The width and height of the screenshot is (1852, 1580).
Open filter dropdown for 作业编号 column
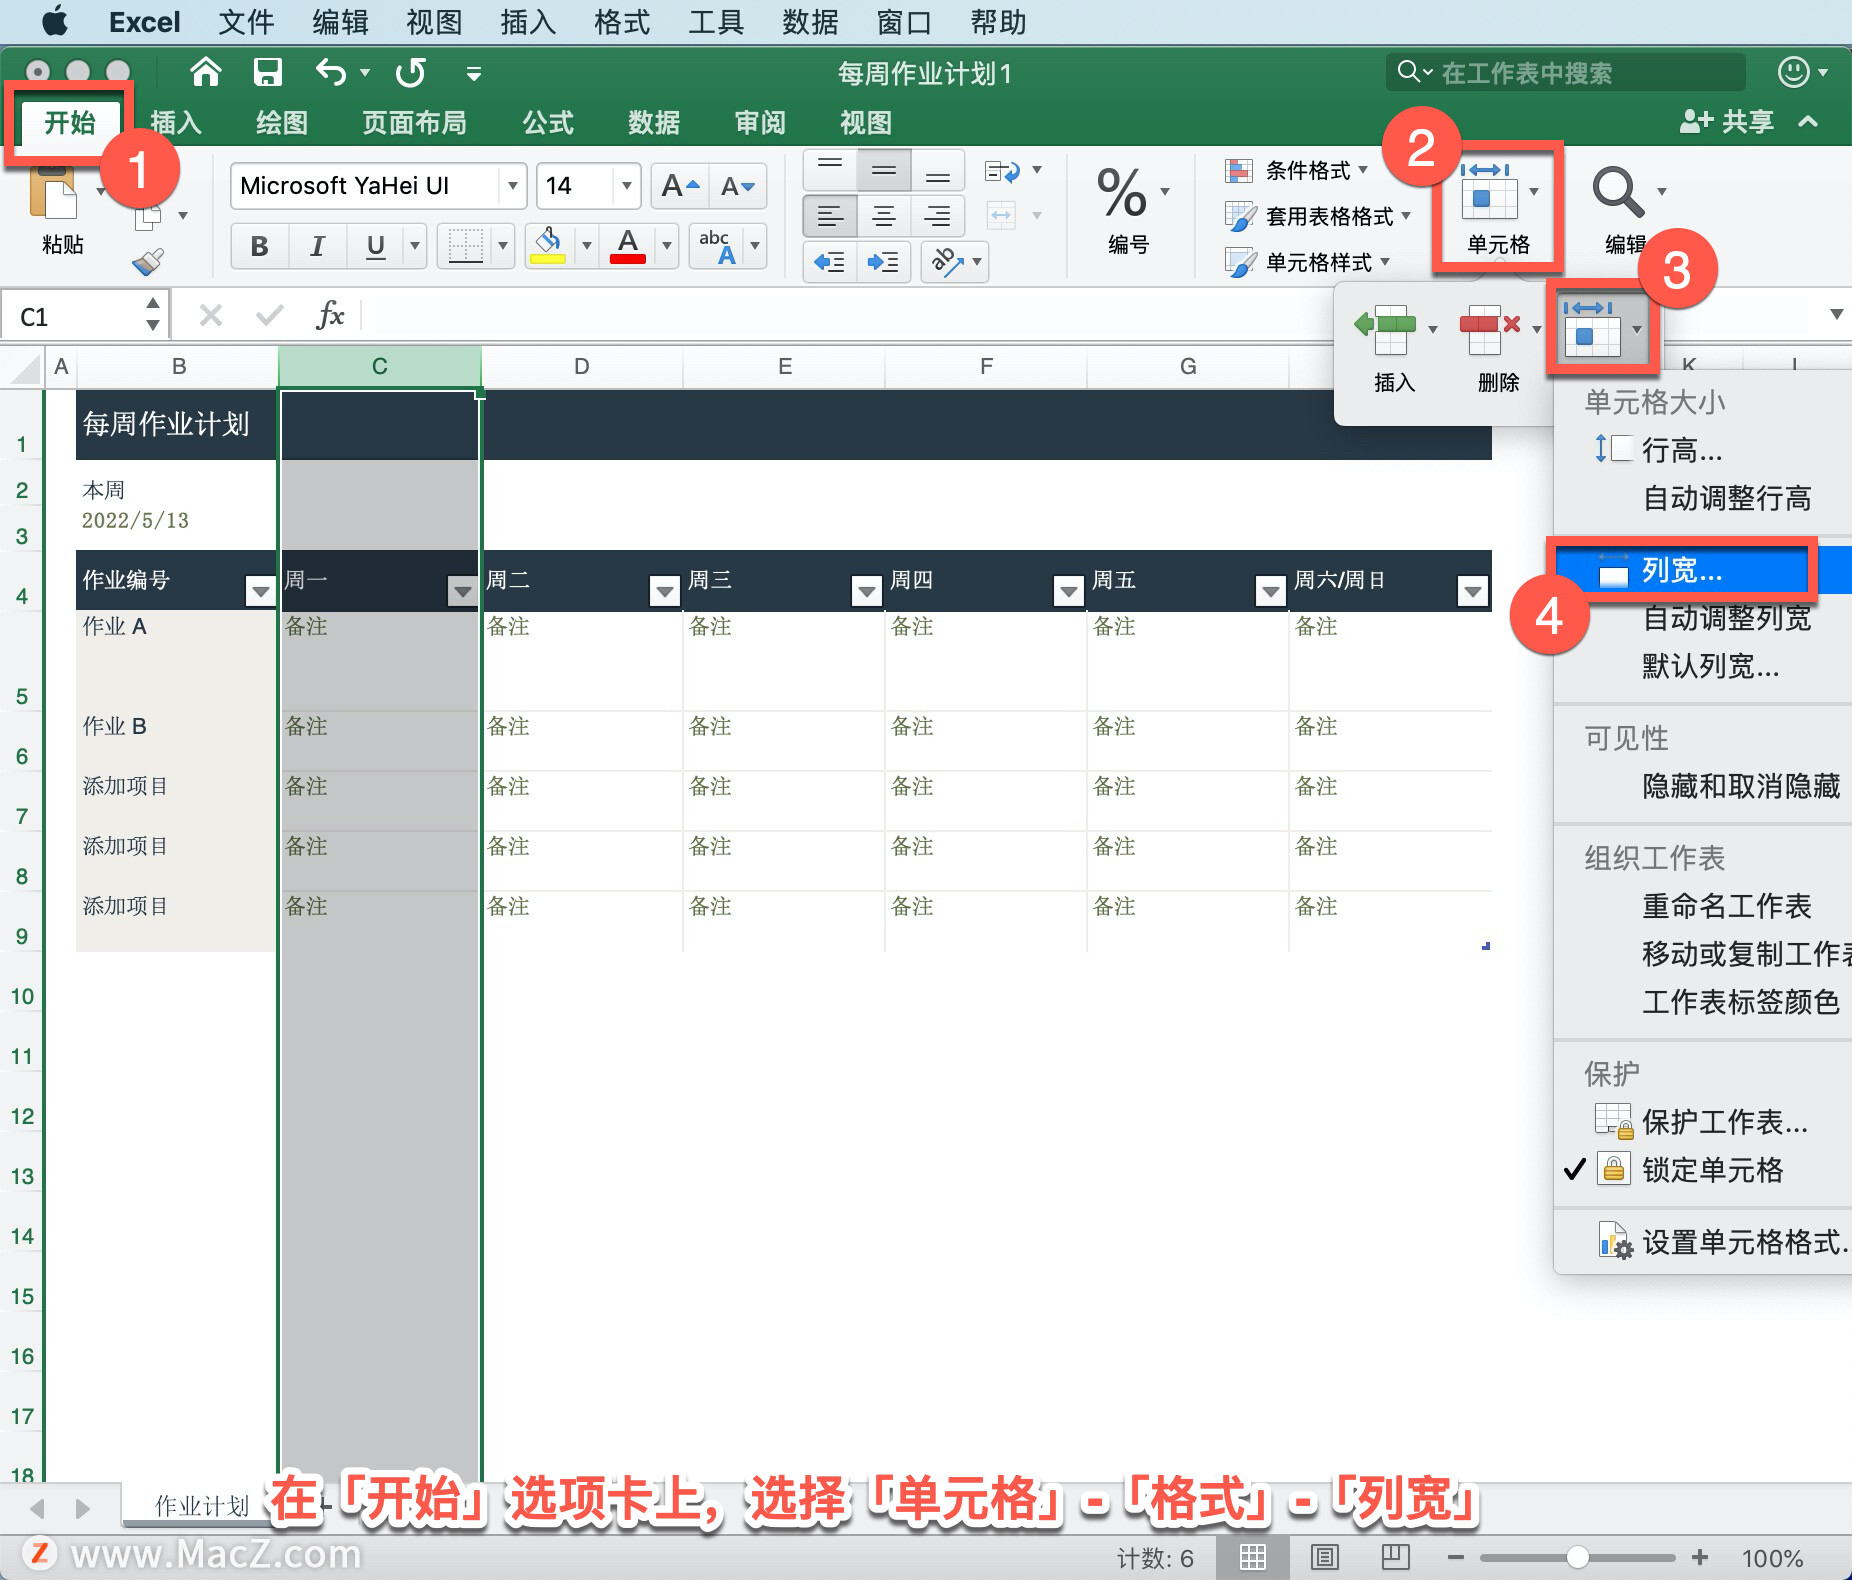pyautogui.click(x=260, y=591)
